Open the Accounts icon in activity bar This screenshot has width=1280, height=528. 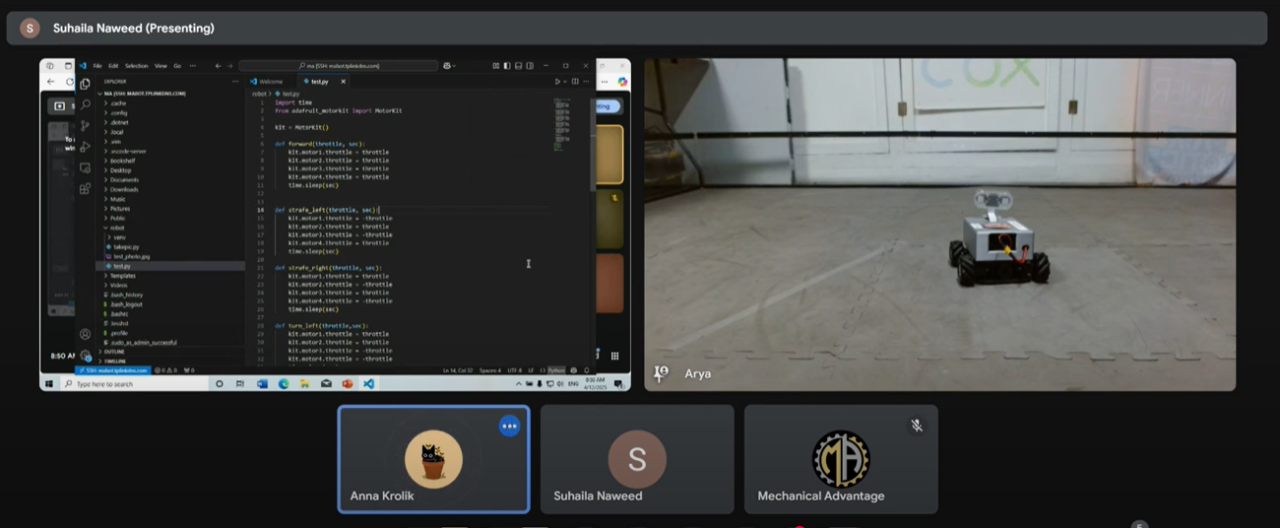click(85, 334)
